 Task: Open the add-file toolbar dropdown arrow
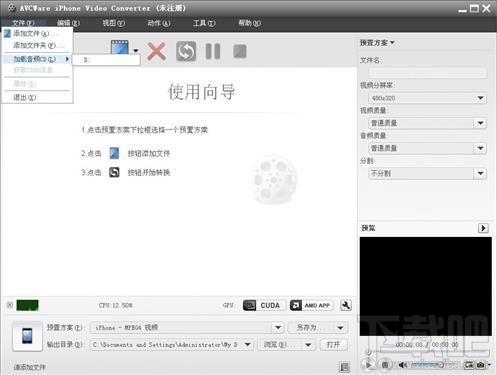[136, 51]
